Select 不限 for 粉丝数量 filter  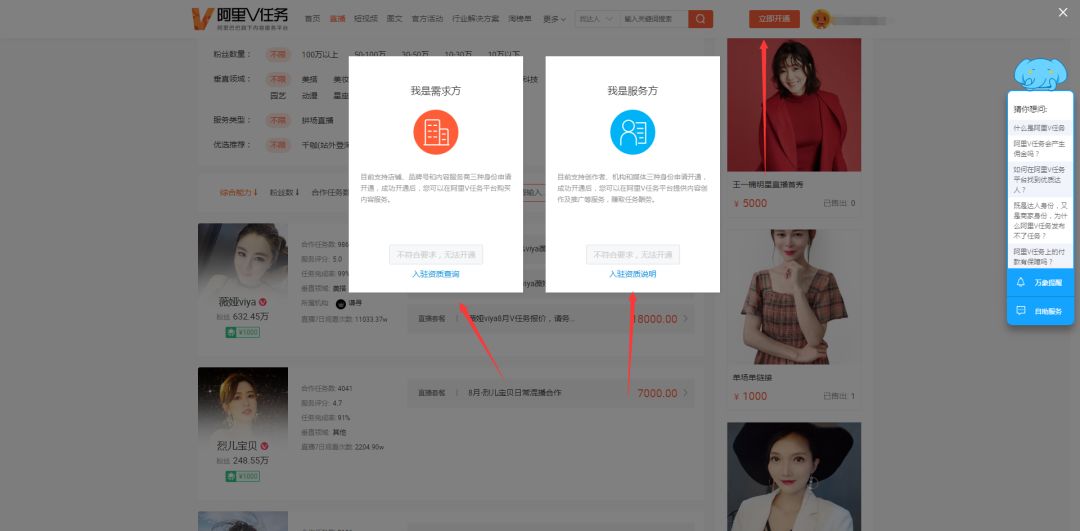(278, 54)
